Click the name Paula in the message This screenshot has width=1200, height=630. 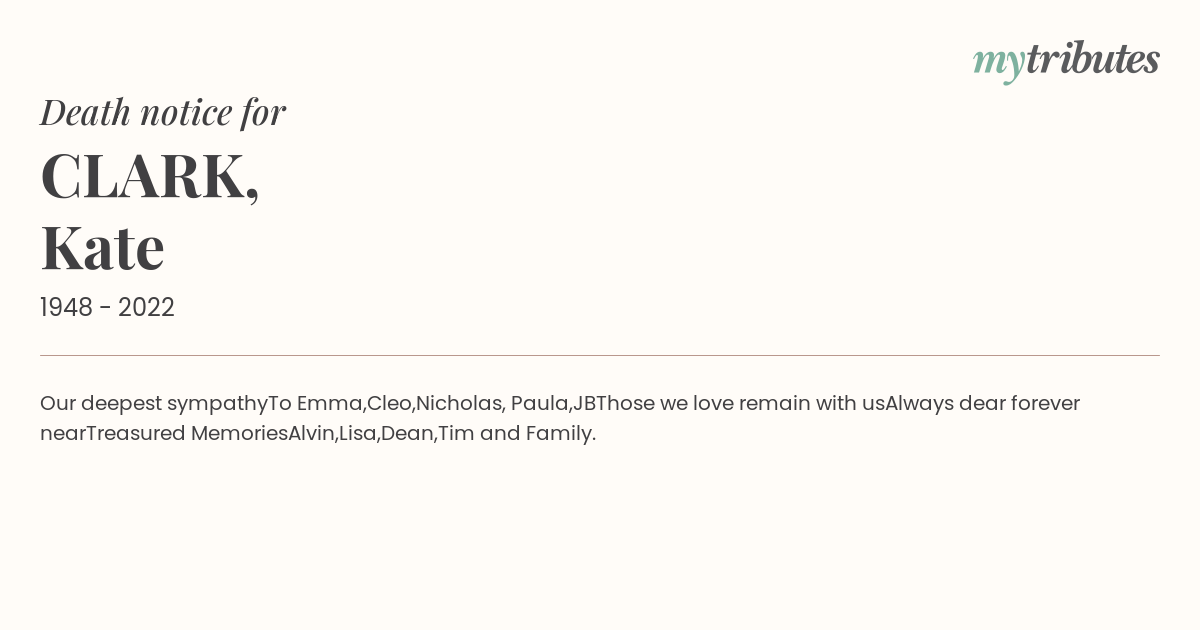click(x=538, y=404)
